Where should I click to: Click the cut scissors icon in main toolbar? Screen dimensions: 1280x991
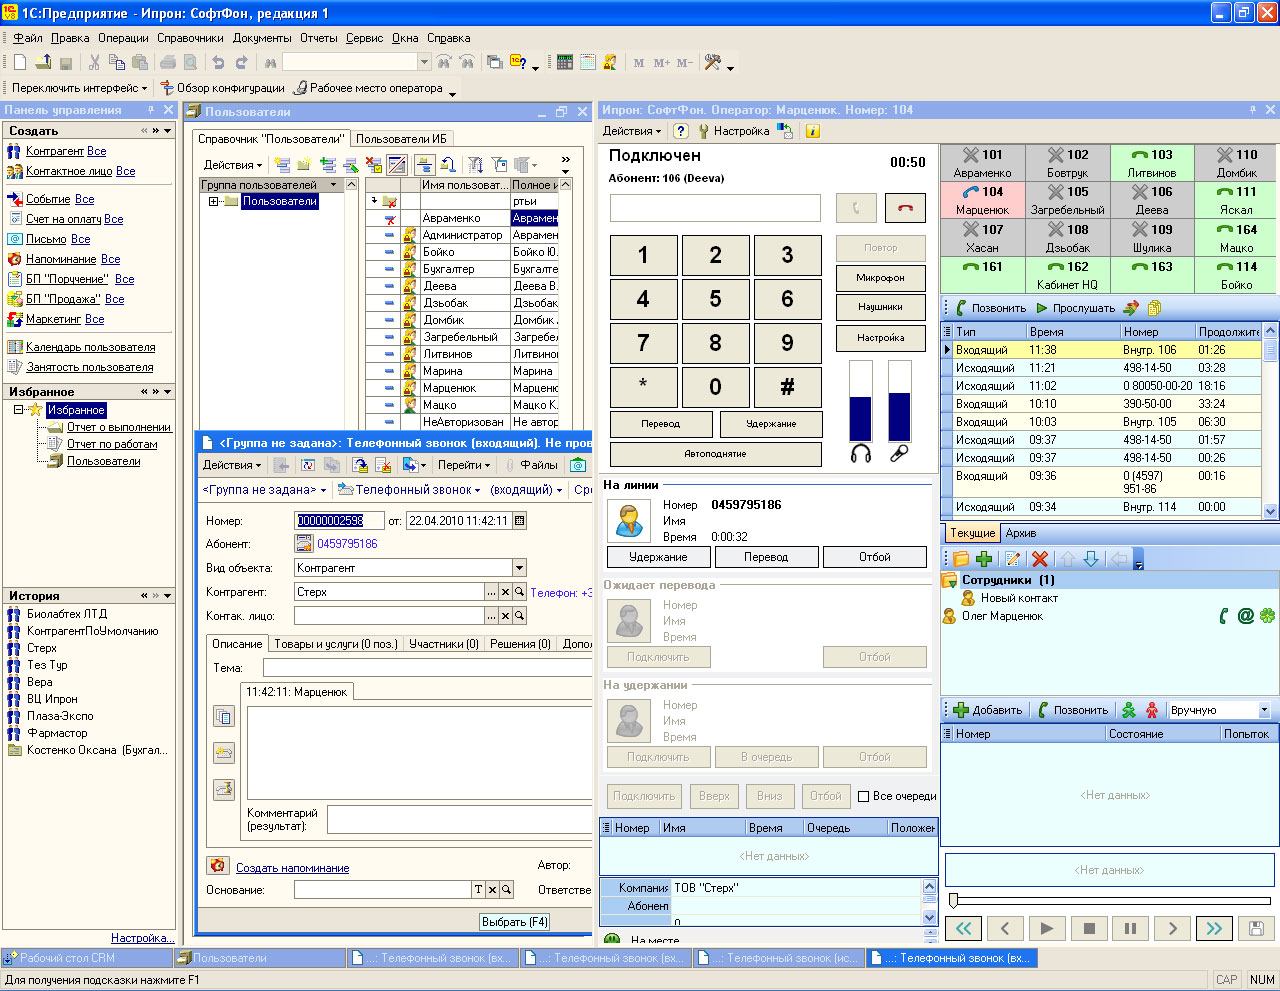pyautogui.click(x=94, y=62)
